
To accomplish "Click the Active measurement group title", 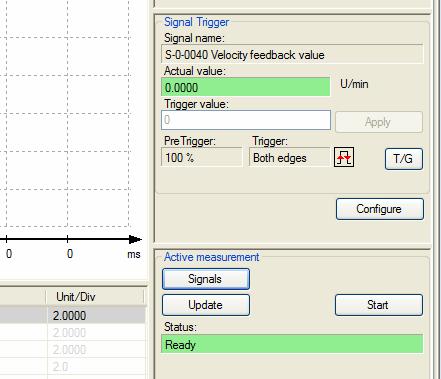I will (211, 257).
